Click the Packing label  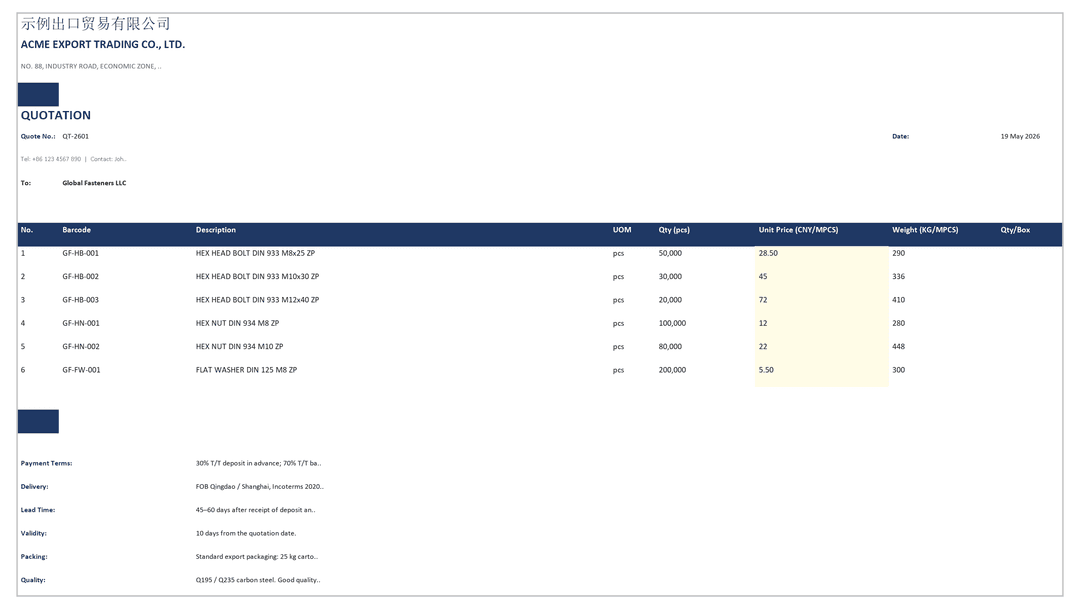point(34,557)
